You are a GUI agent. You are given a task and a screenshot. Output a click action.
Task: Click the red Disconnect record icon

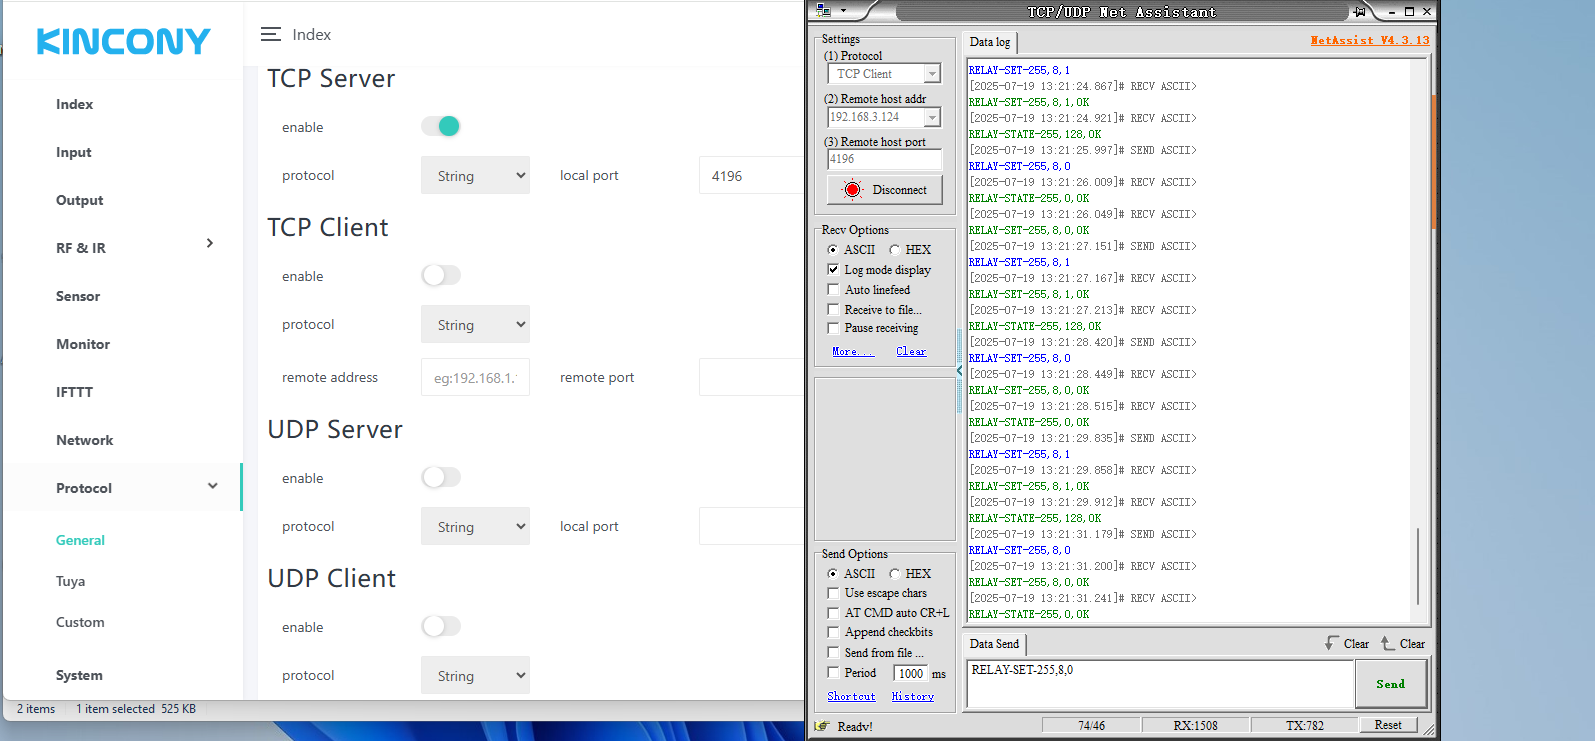[x=852, y=190]
